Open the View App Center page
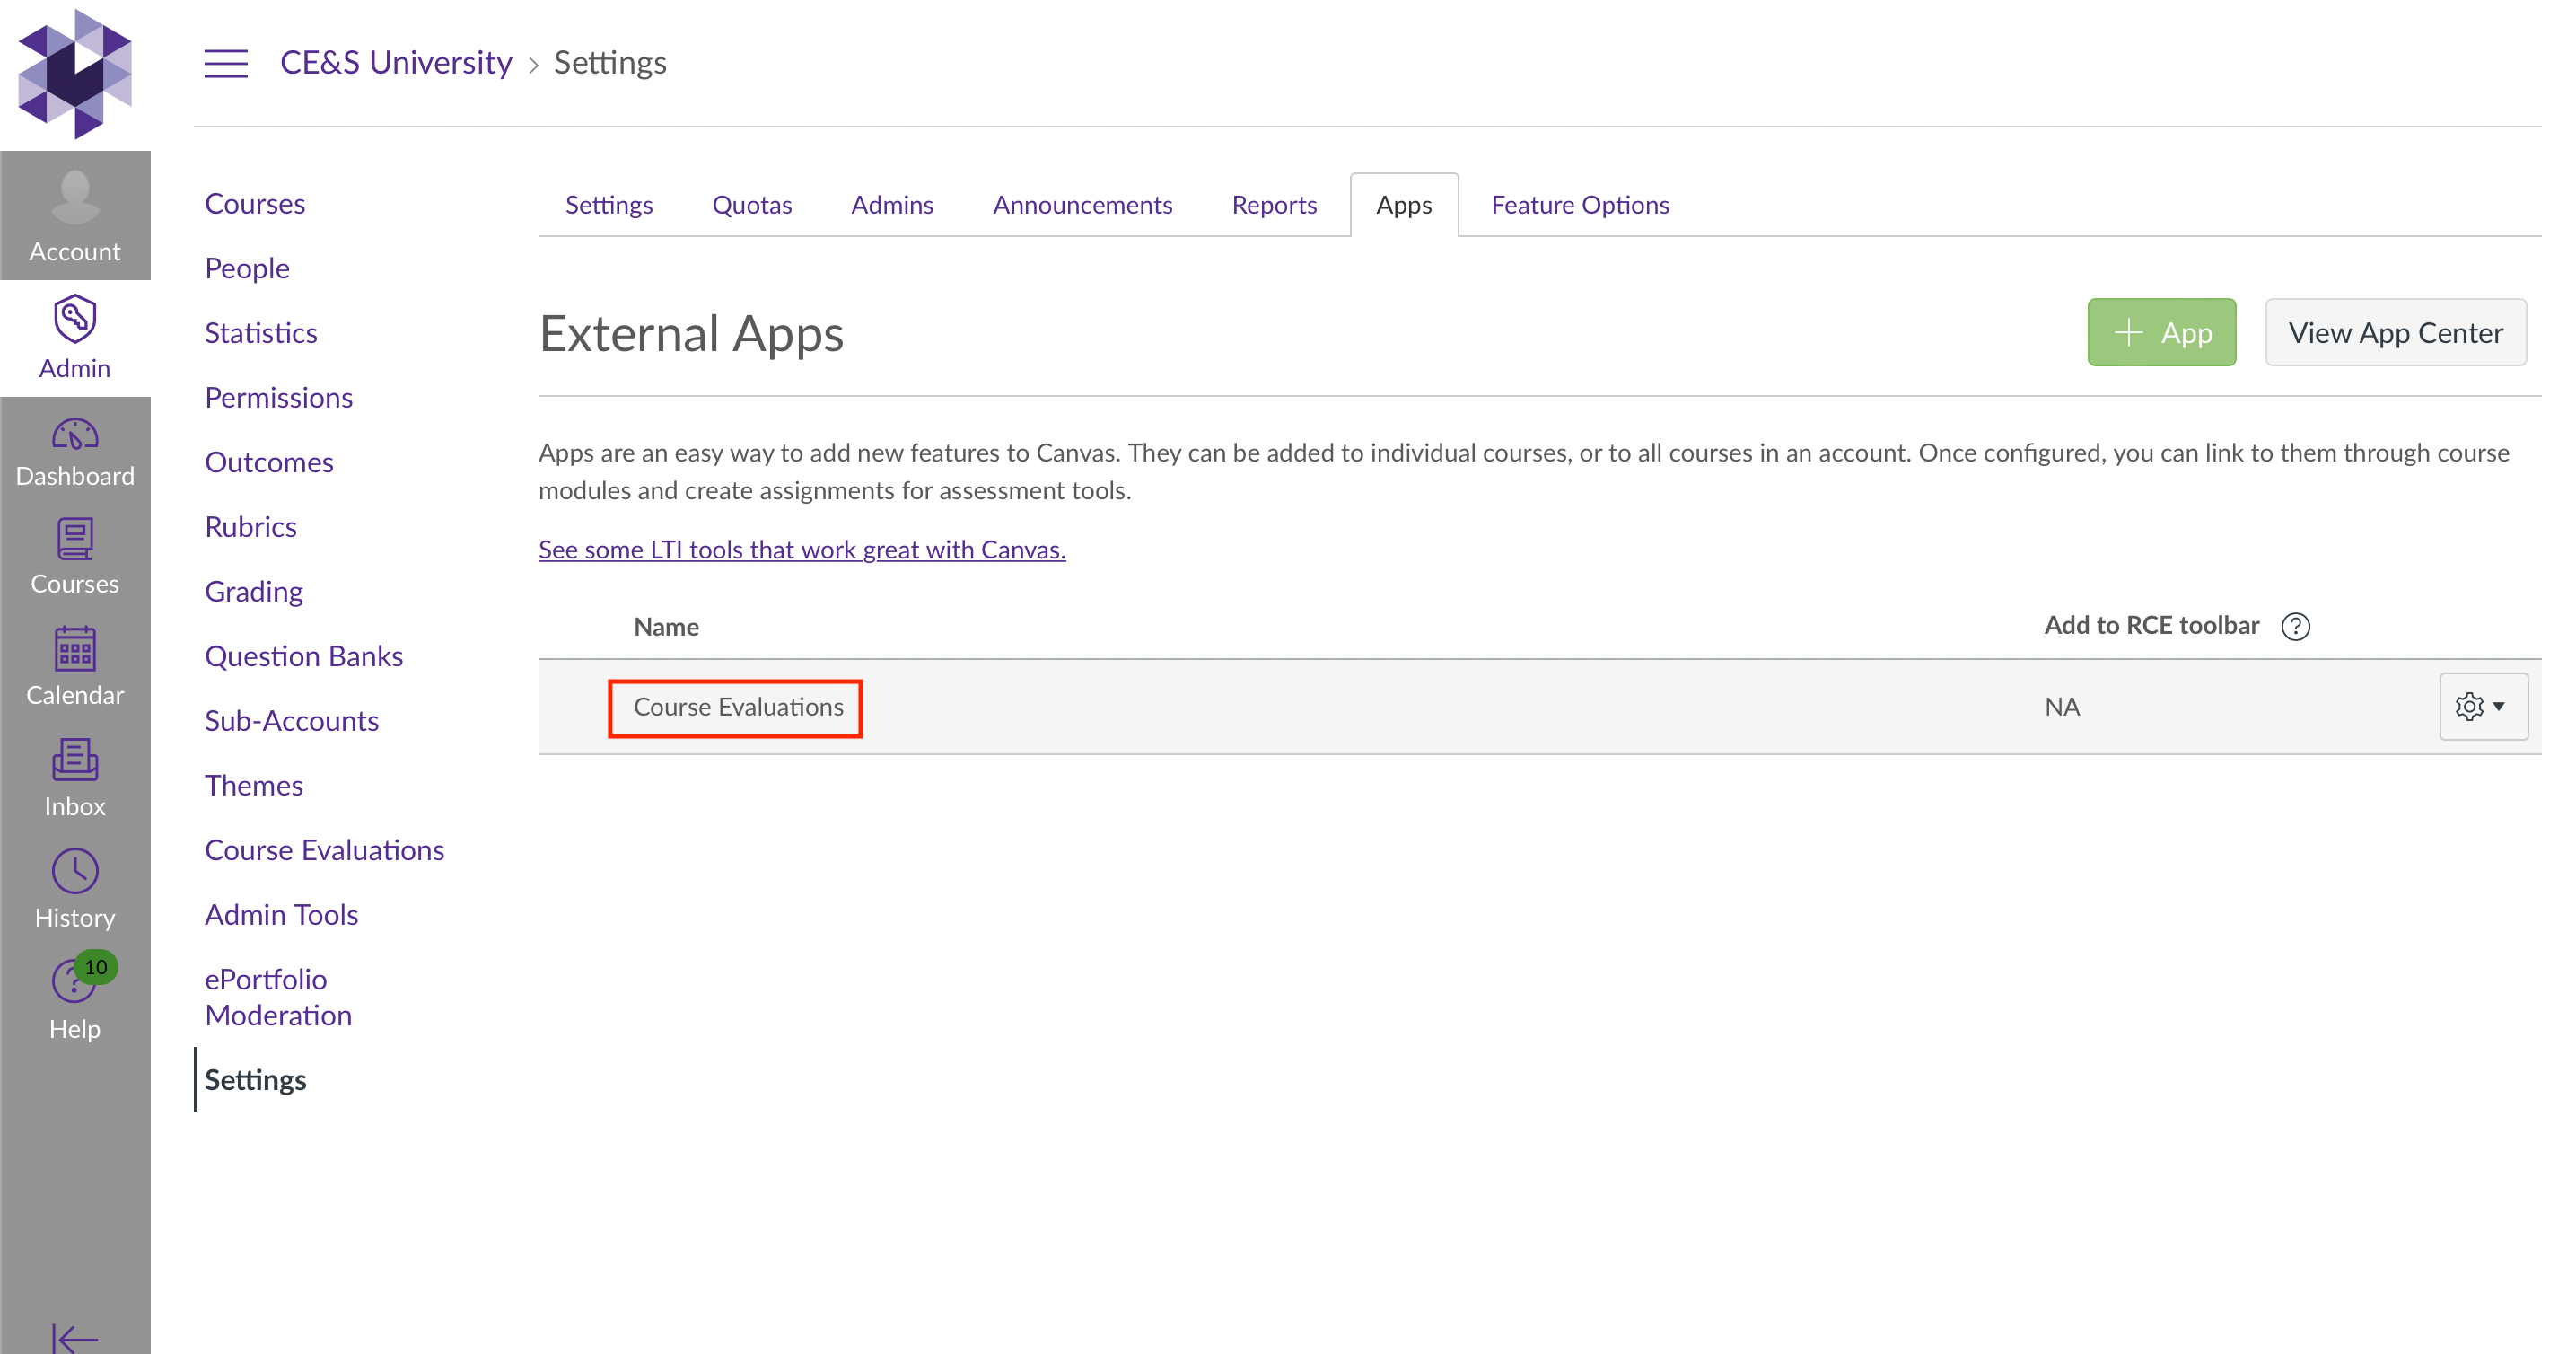 [x=2395, y=332]
